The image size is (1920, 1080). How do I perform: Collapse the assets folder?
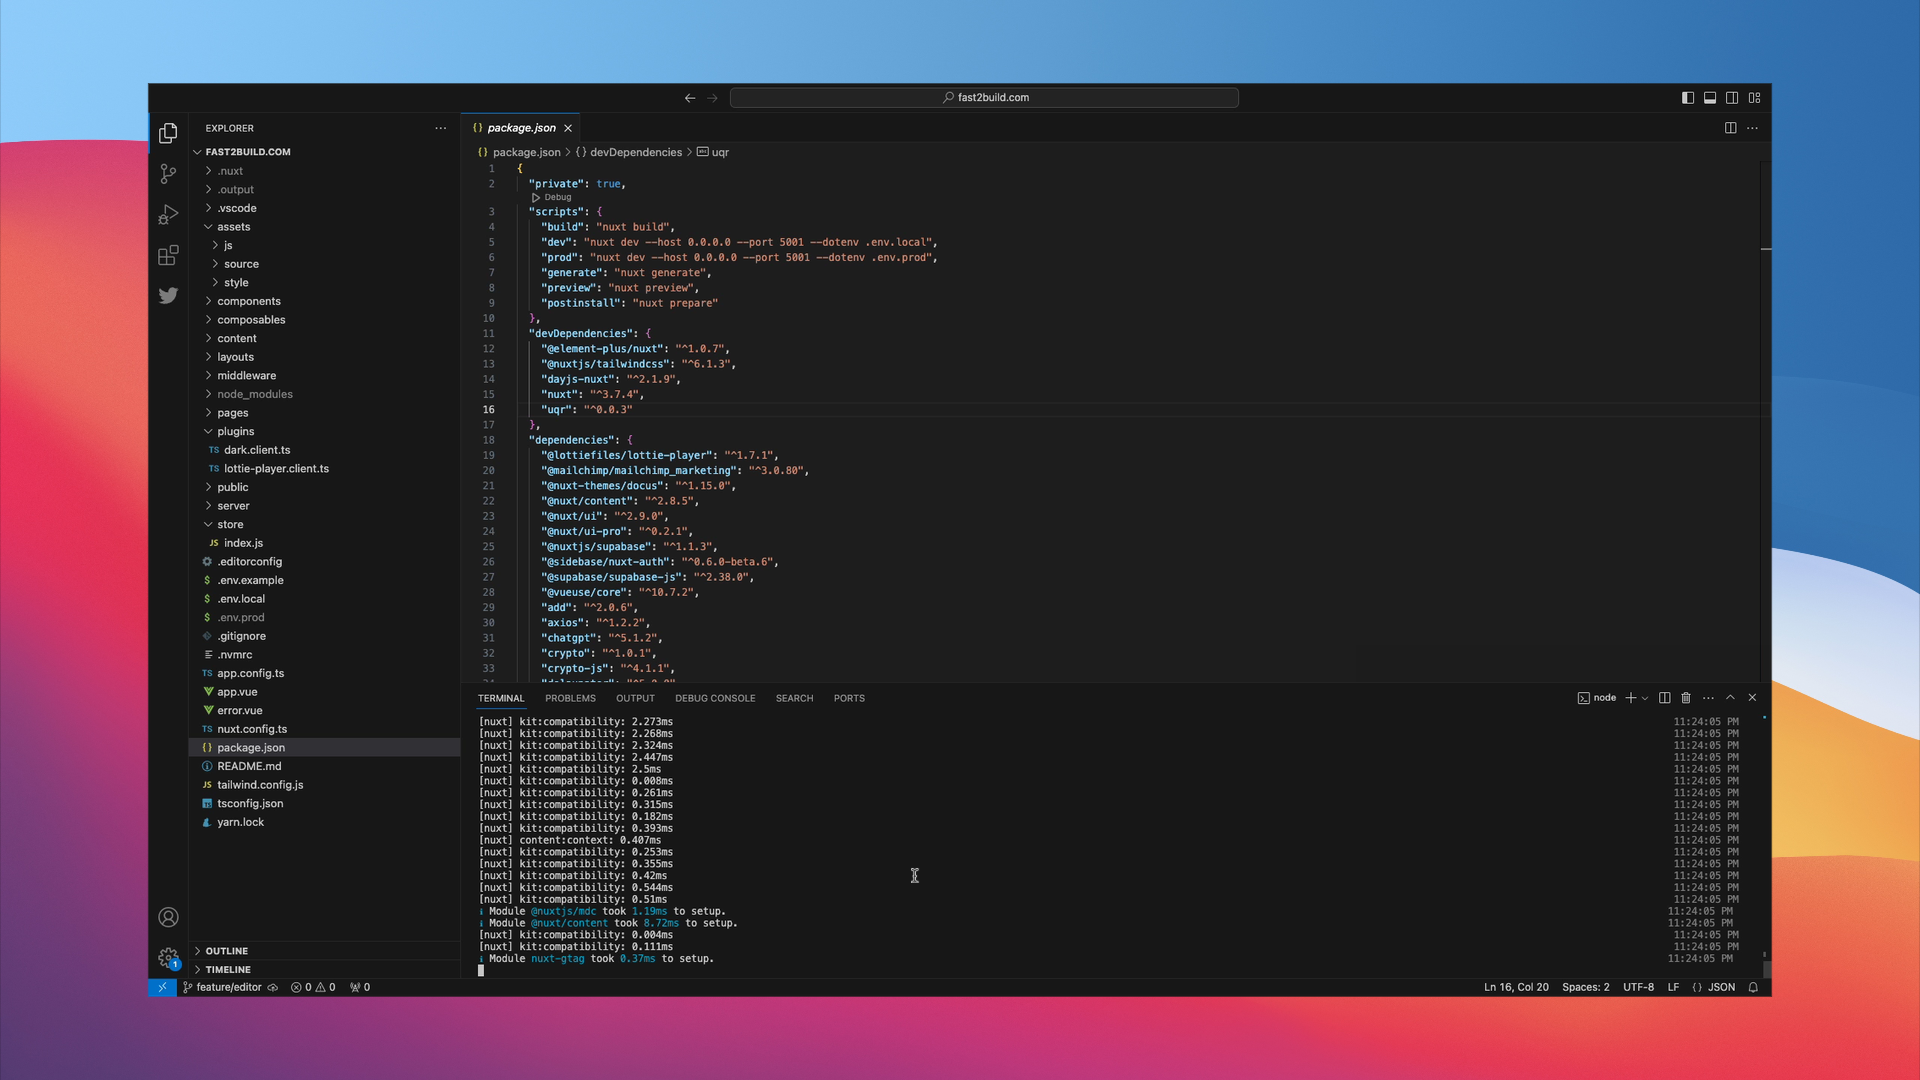[324, 227]
